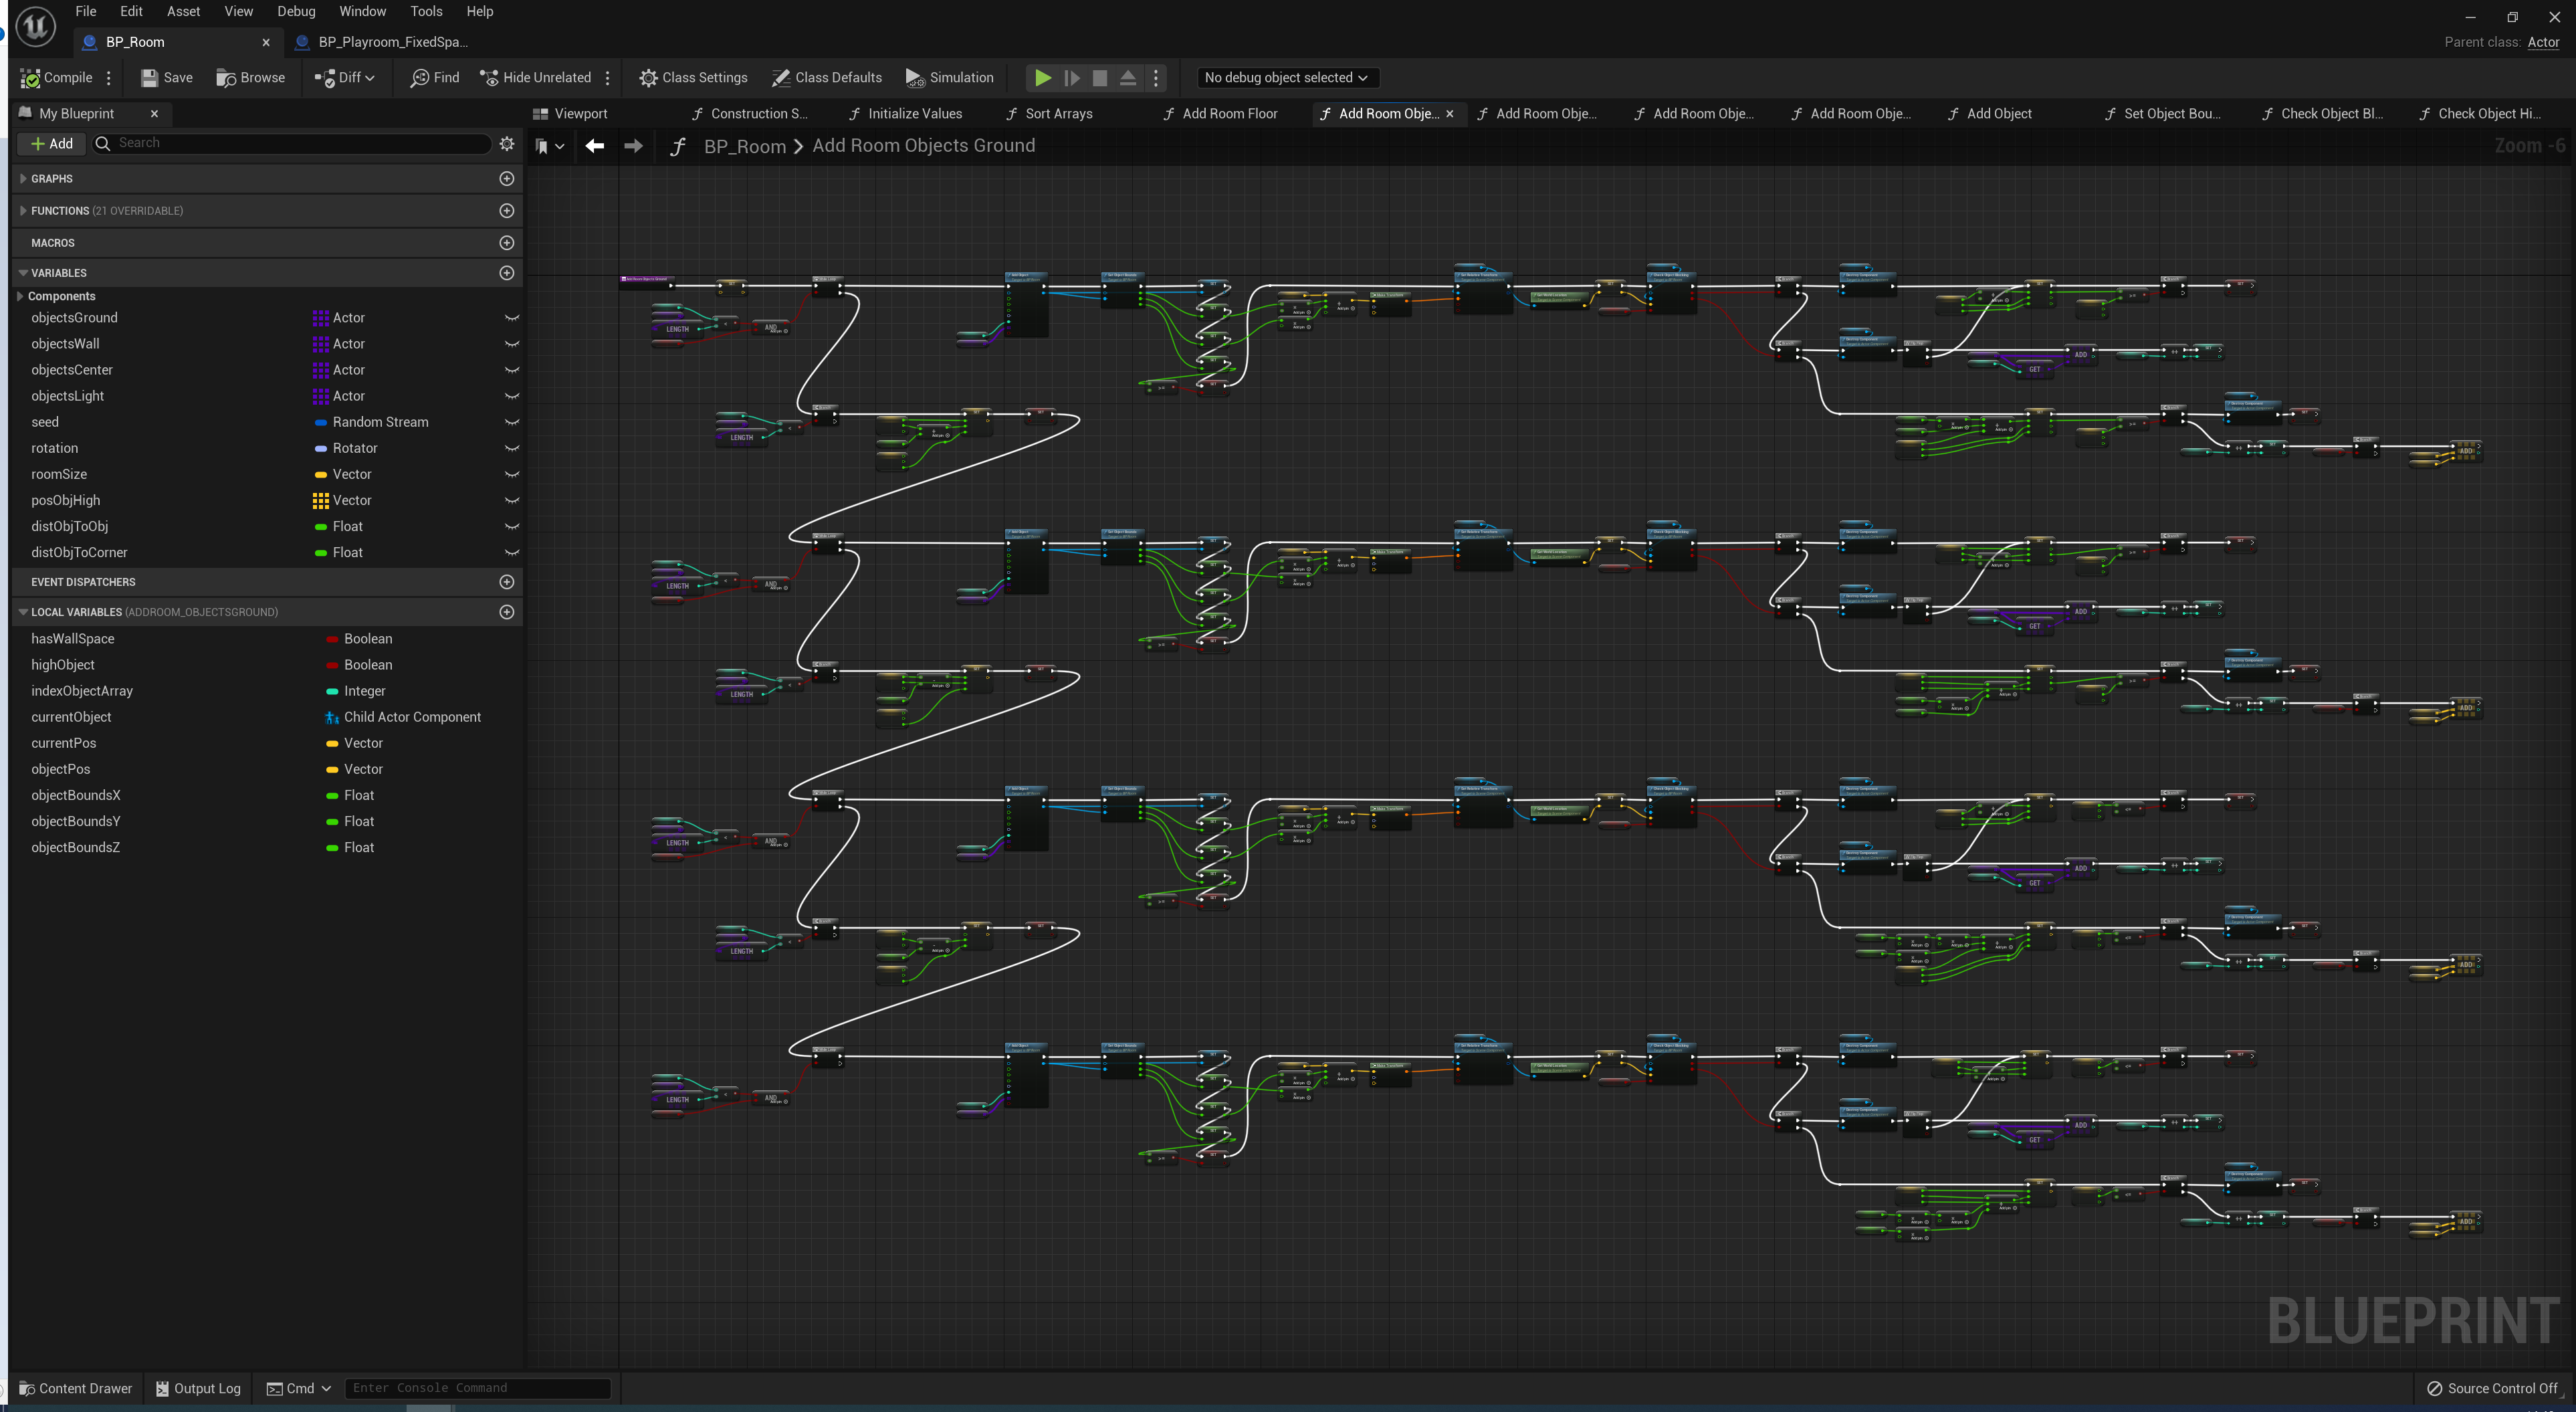Navigate back with the left arrow

(595, 146)
